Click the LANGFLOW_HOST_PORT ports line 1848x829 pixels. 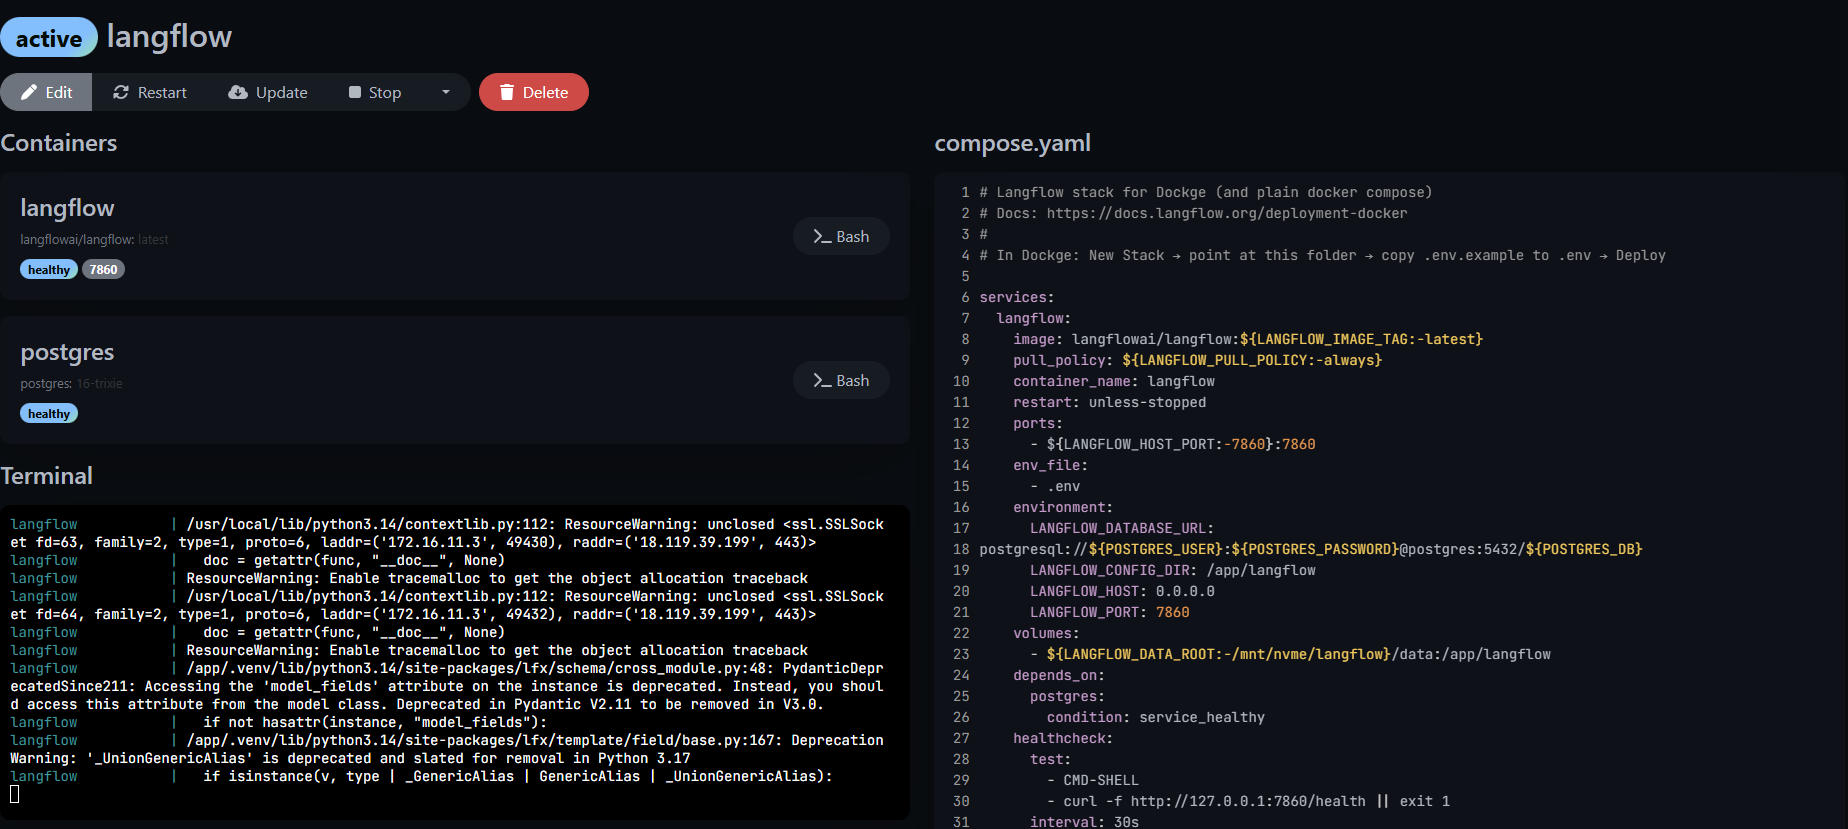point(1172,444)
